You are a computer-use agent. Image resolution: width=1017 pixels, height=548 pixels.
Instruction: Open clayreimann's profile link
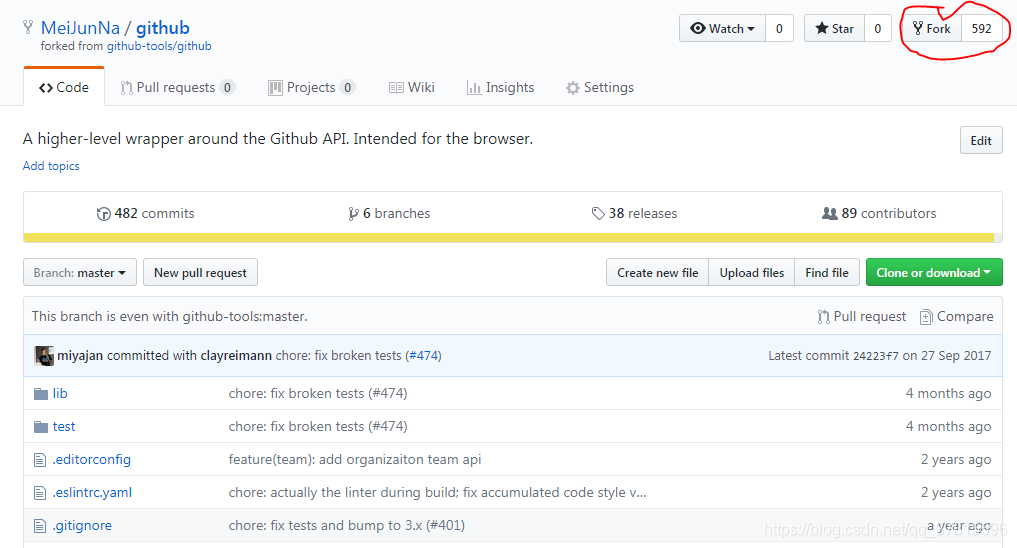[x=236, y=355]
